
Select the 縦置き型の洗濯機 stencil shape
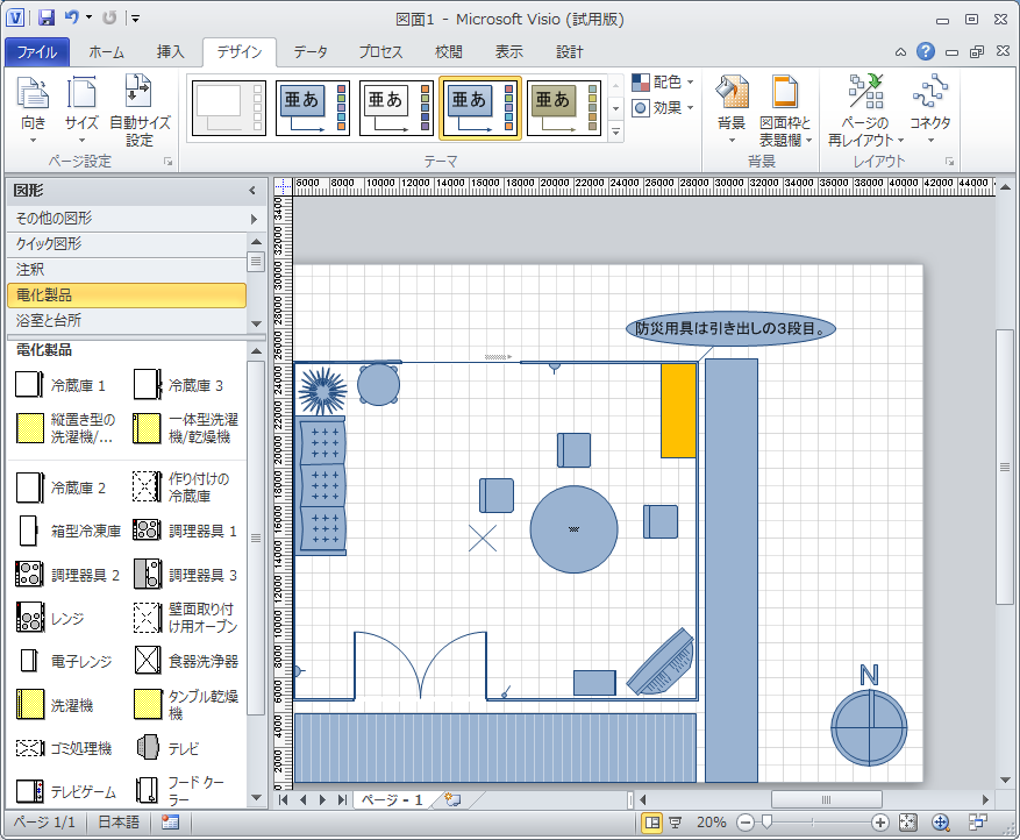tap(66, 428)
